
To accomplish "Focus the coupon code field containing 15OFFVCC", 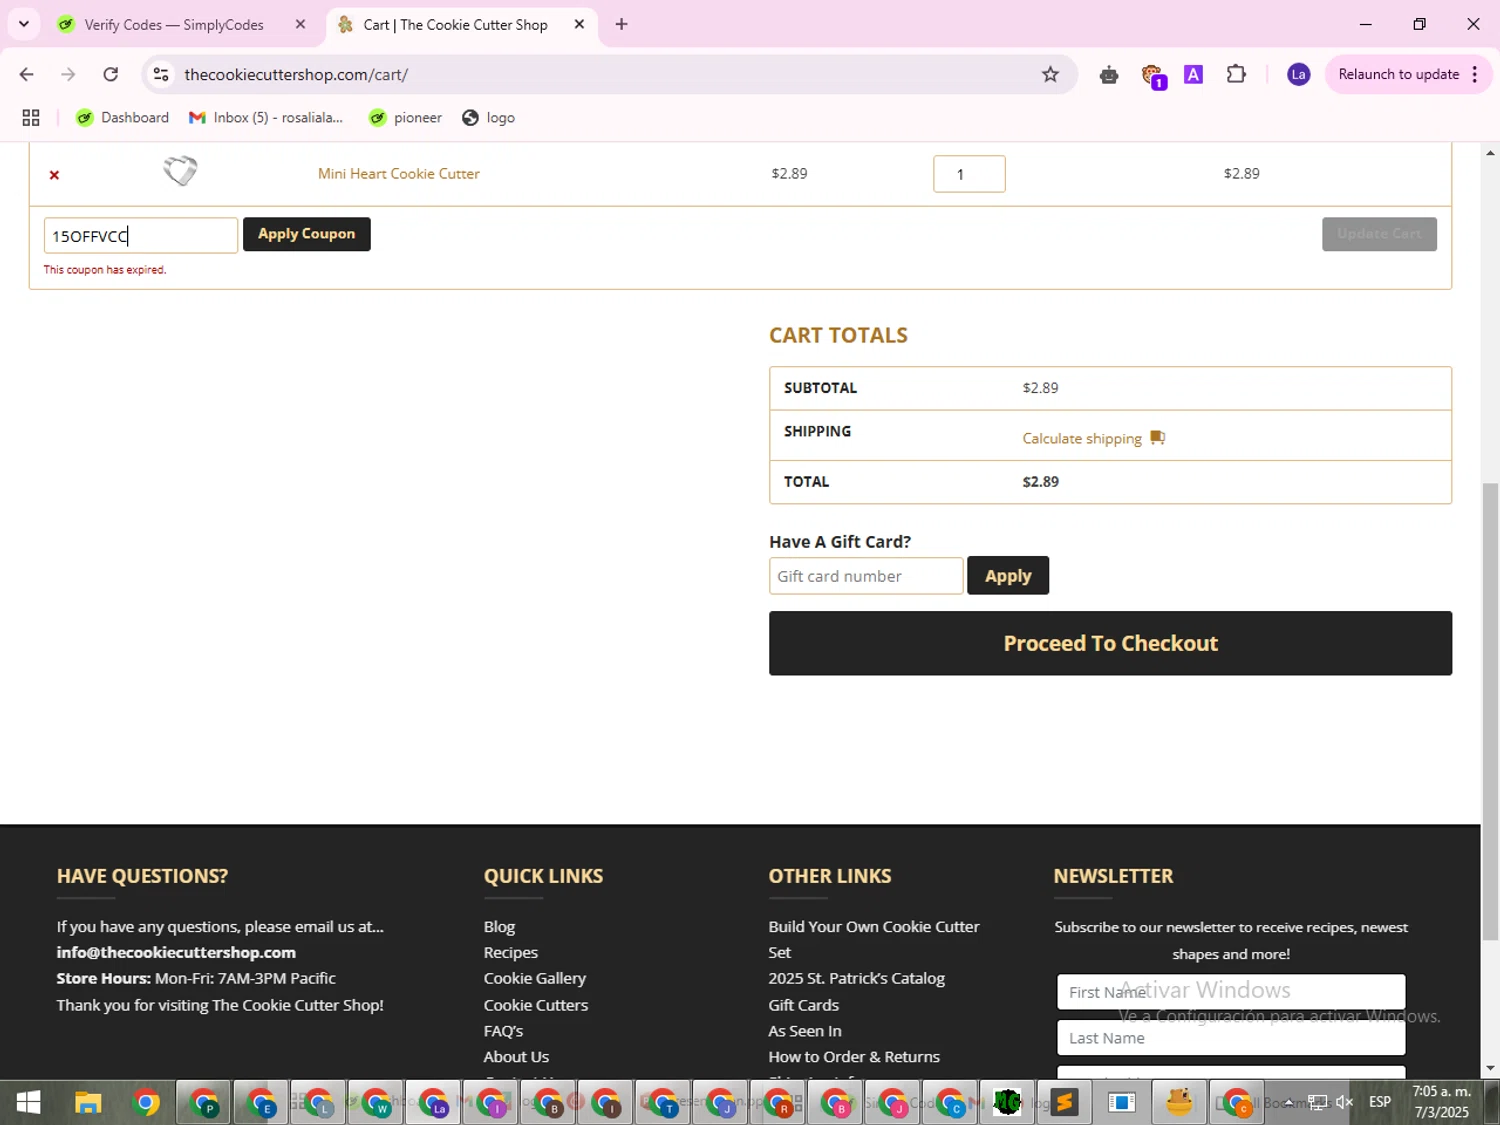I will pos(141,236).
